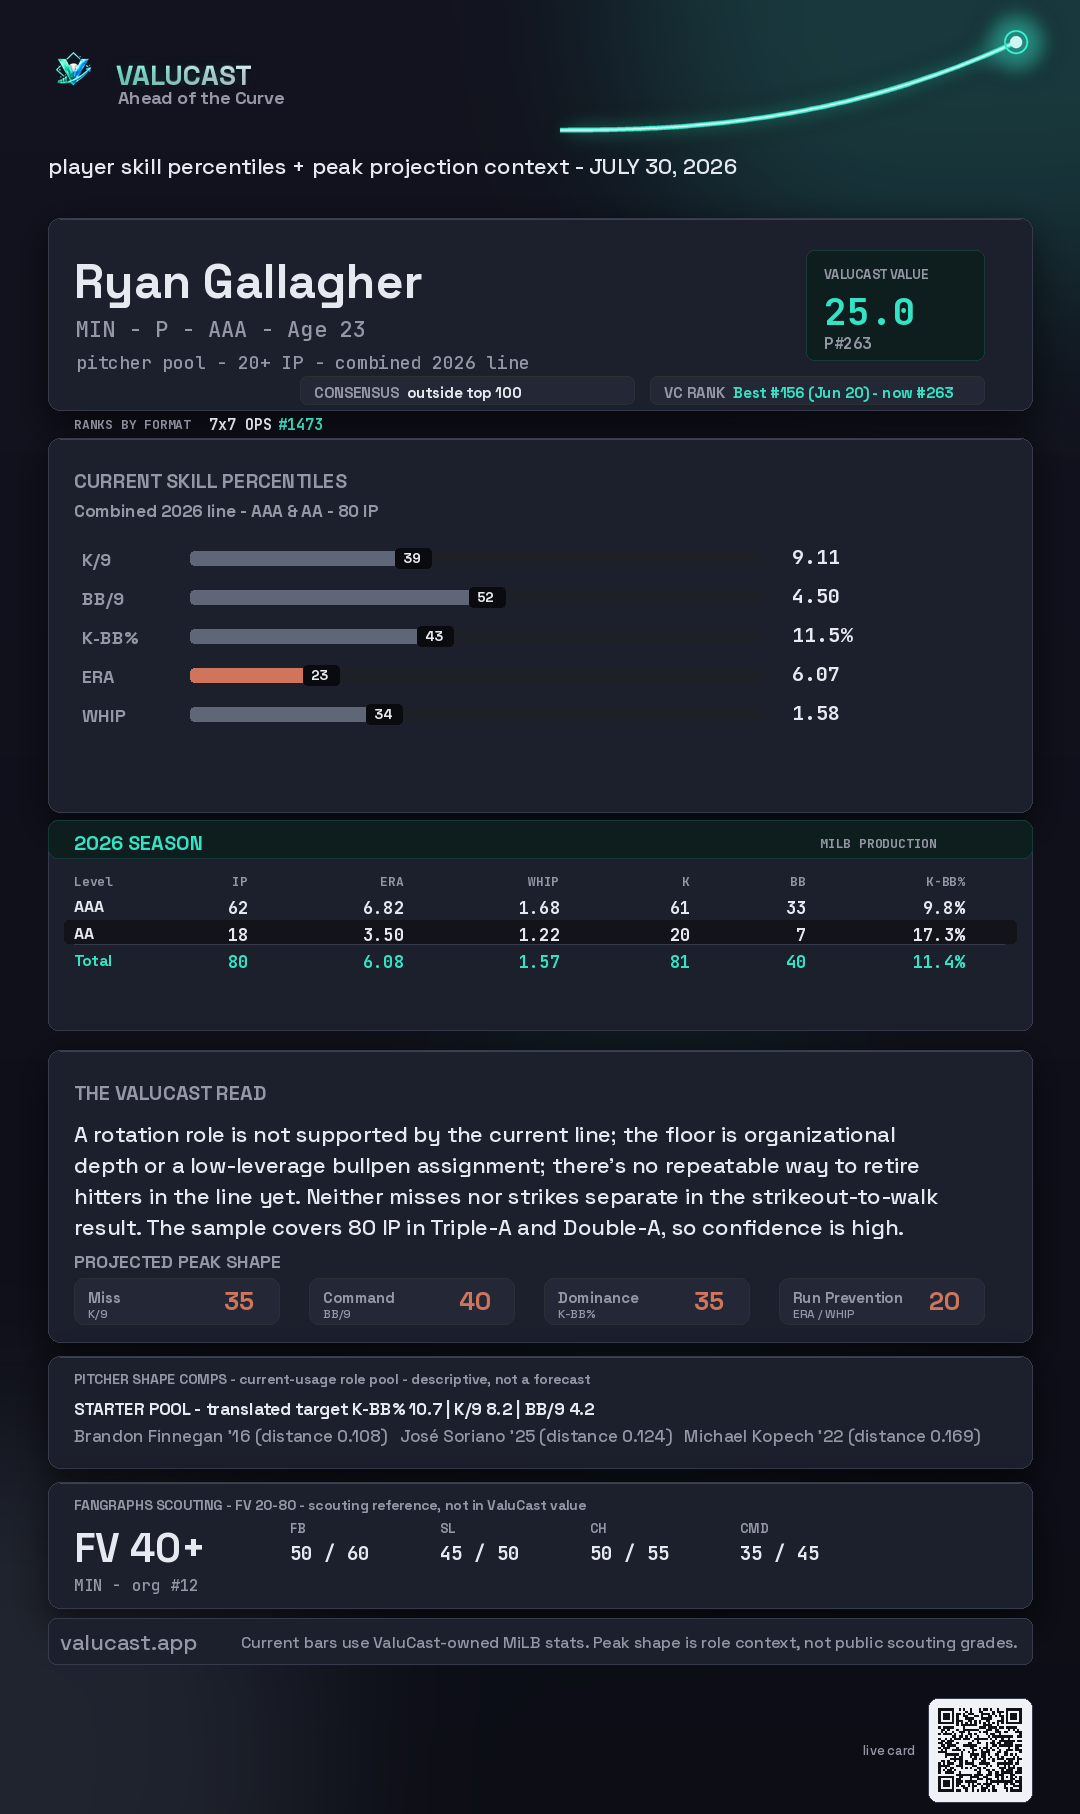
Task: Click the 7x7 OPS #1473 rank
Action: pos(266,424)
